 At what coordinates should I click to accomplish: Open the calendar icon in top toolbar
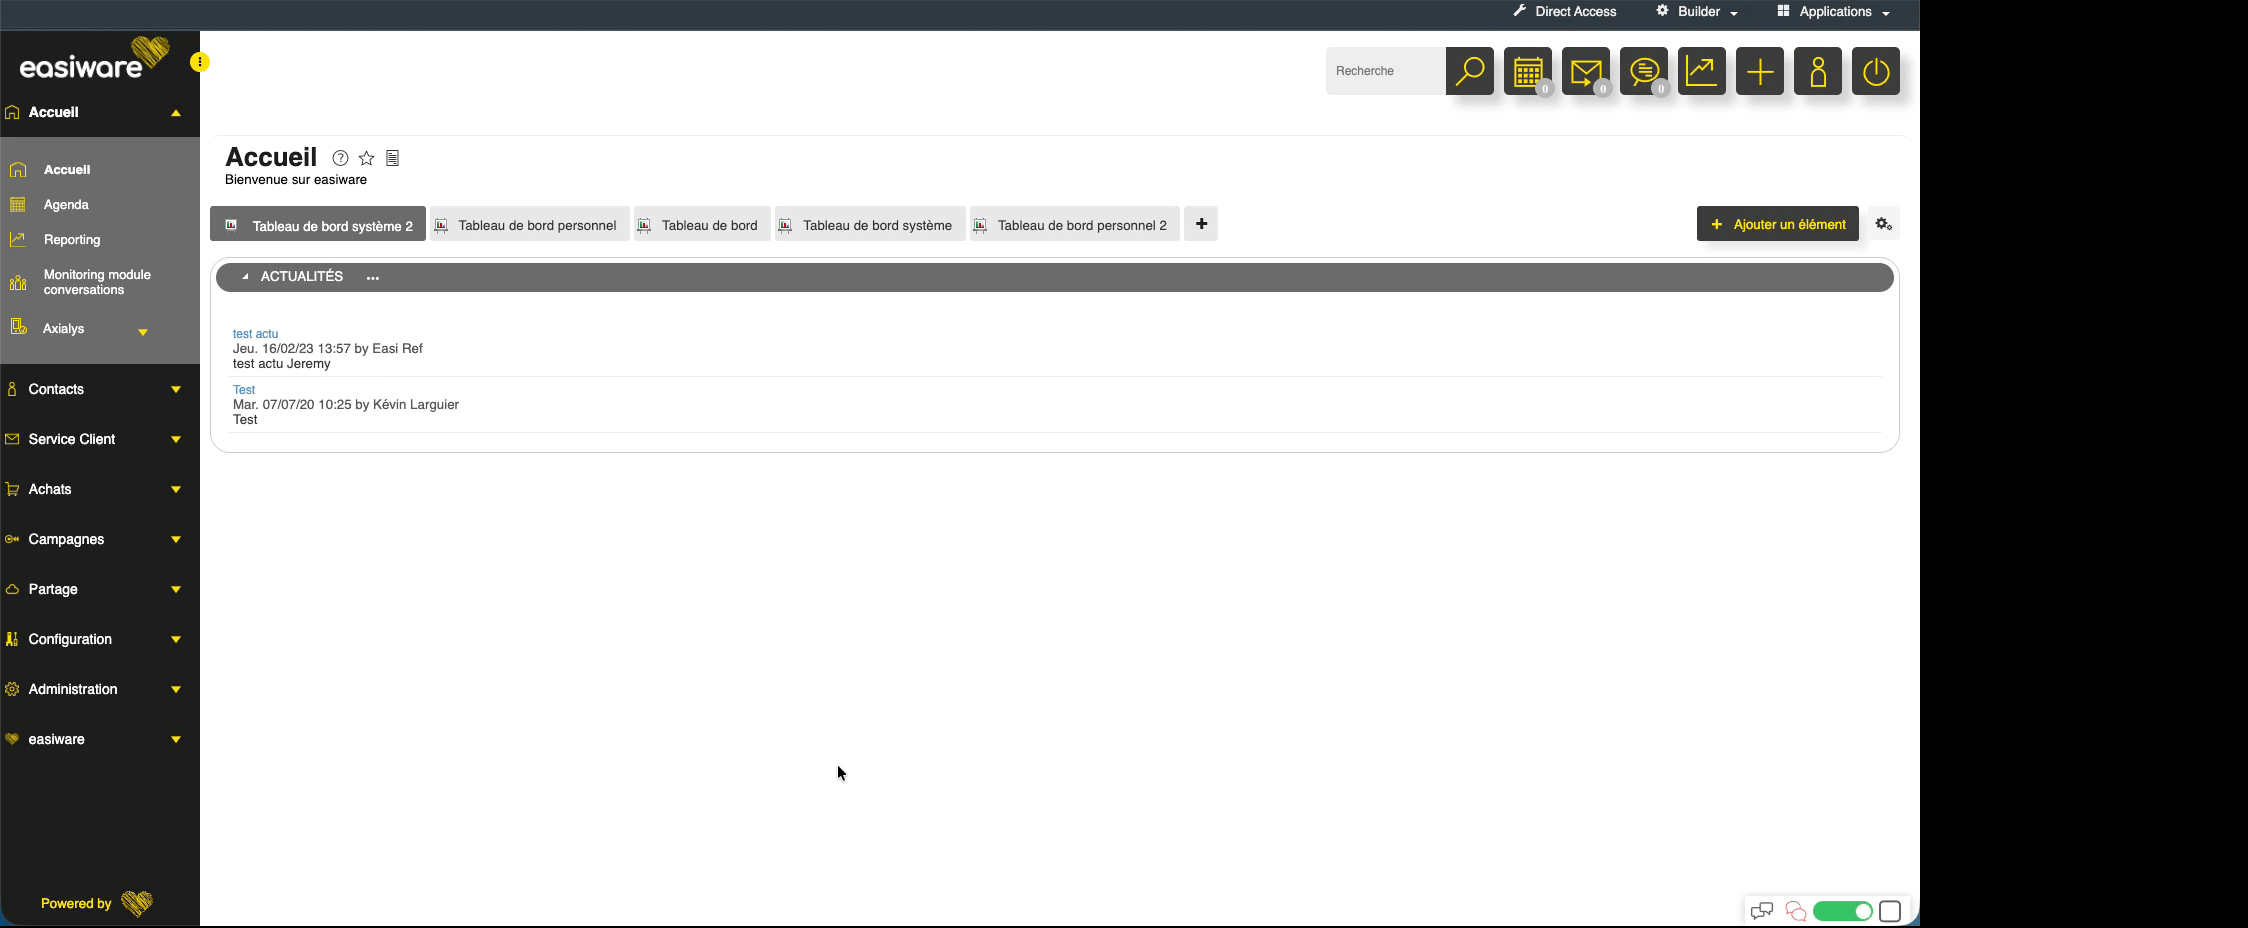tap(1527, 71)
